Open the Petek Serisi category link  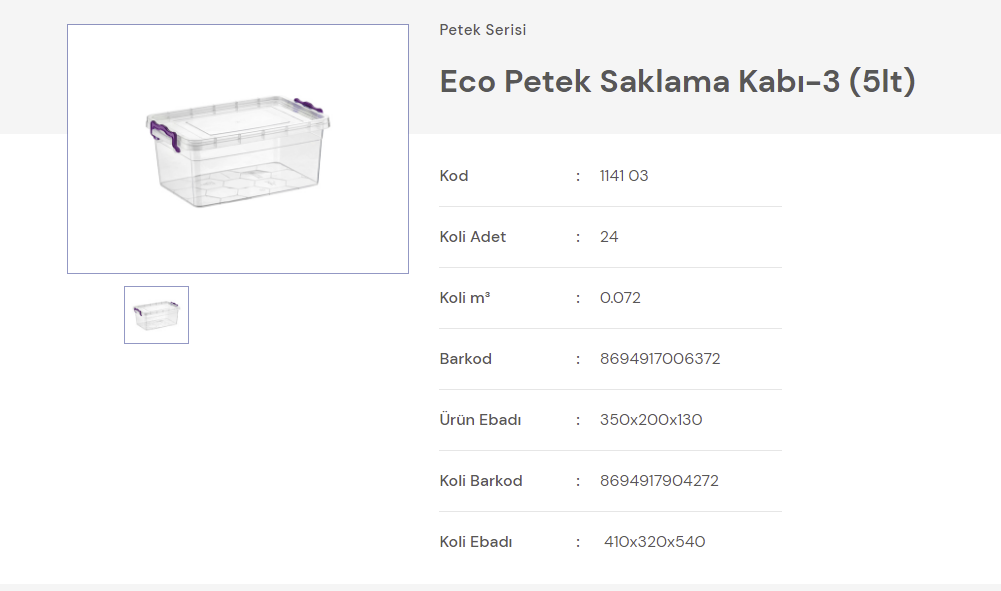coord(483,30)
